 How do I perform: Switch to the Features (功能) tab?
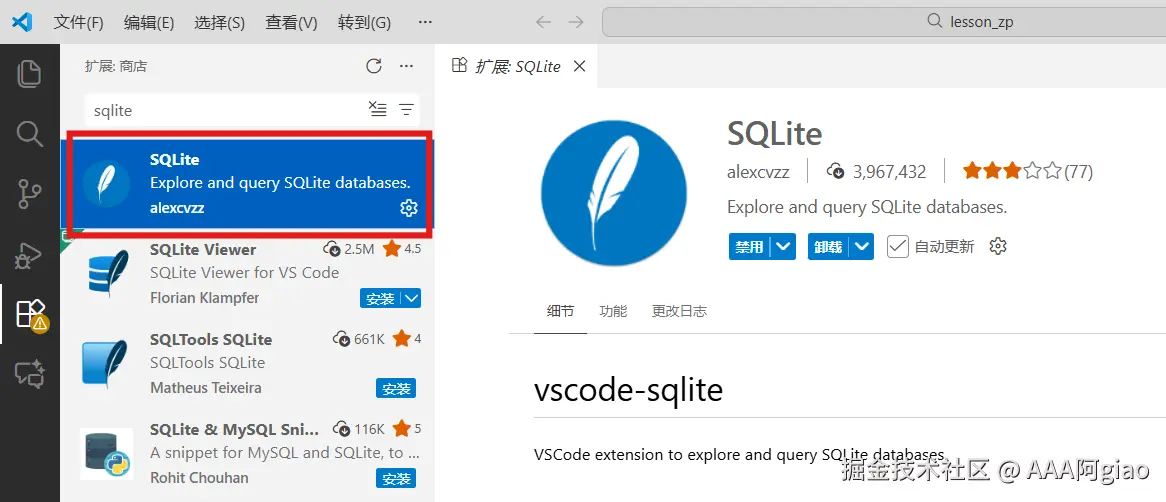(x=613, y=311)
